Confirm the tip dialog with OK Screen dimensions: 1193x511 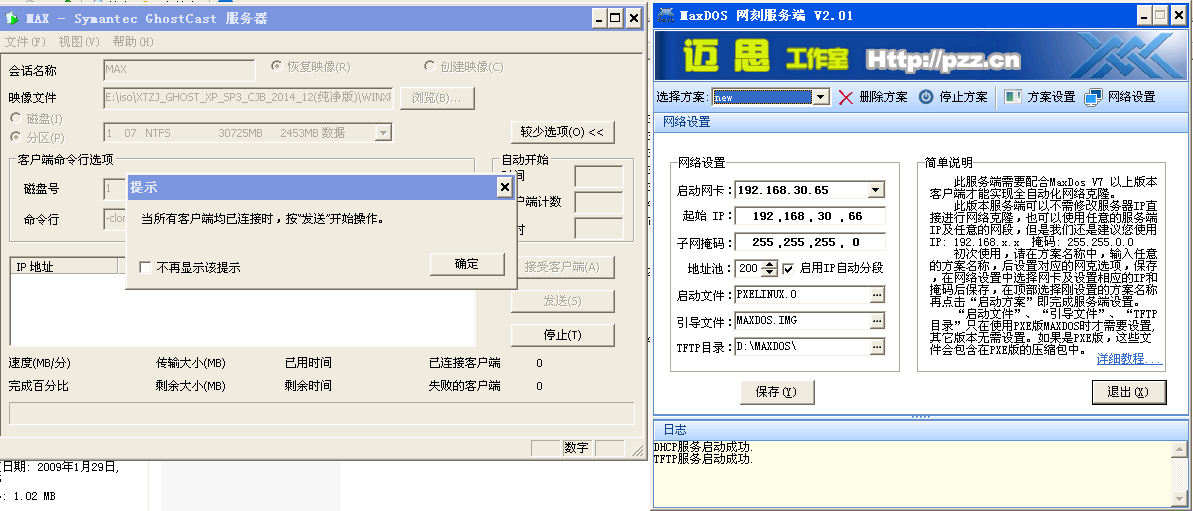(x=467, y=264)
